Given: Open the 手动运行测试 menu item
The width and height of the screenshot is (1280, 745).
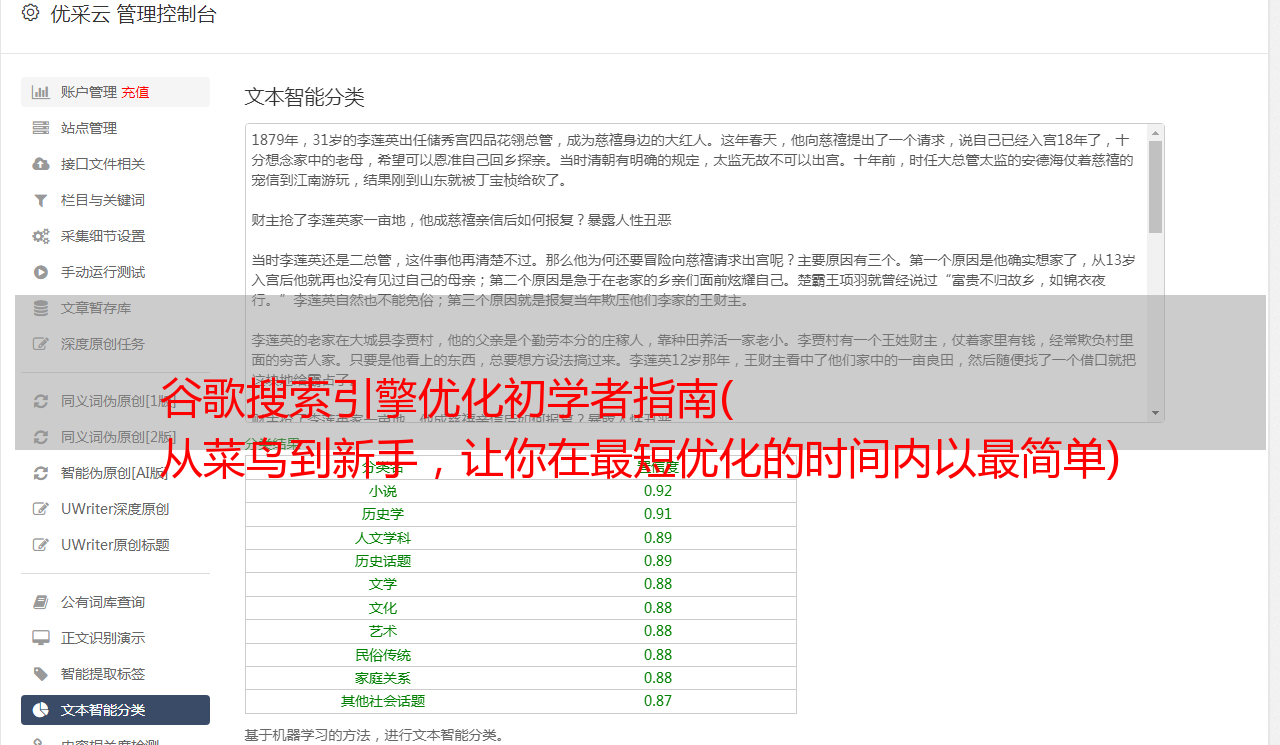Looking at the screenshot, I should pyautogui.click(x=115, y=272).
